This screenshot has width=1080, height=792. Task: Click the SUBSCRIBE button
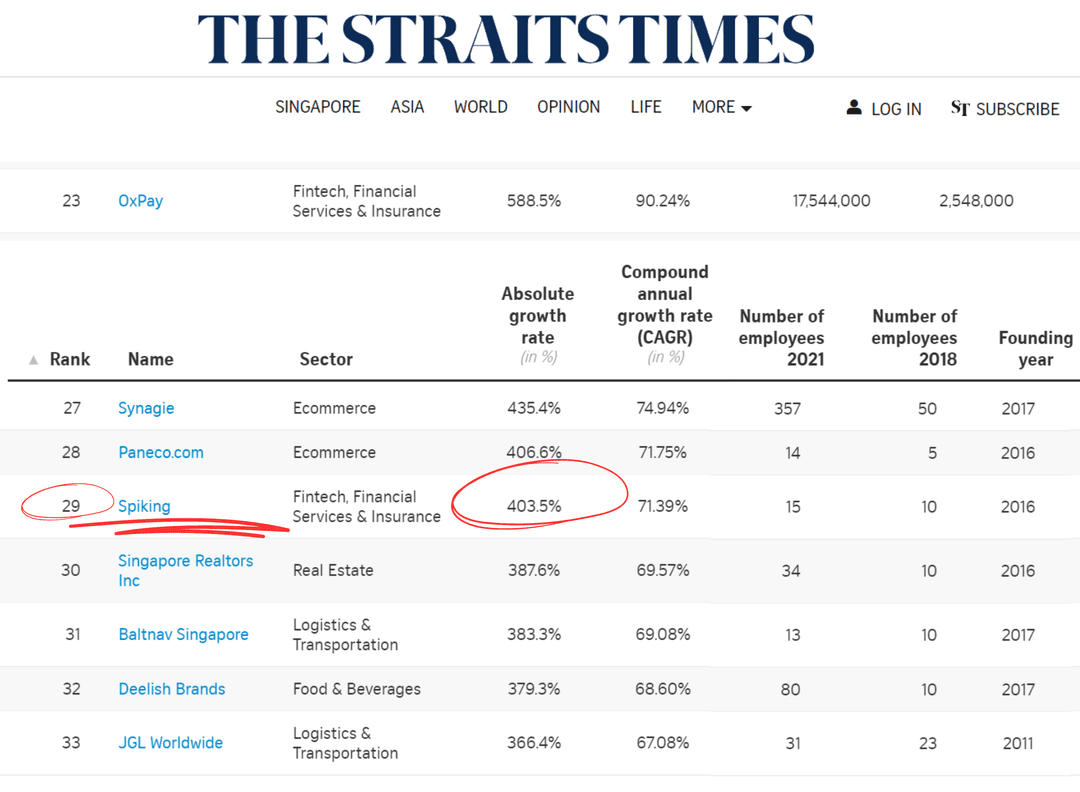click(1017, 109)
